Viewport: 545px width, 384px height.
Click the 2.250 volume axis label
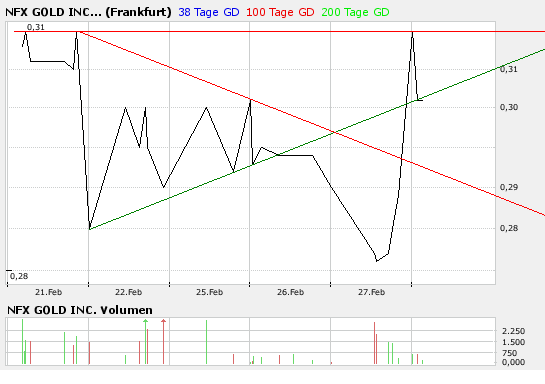[x=513, y=331]
